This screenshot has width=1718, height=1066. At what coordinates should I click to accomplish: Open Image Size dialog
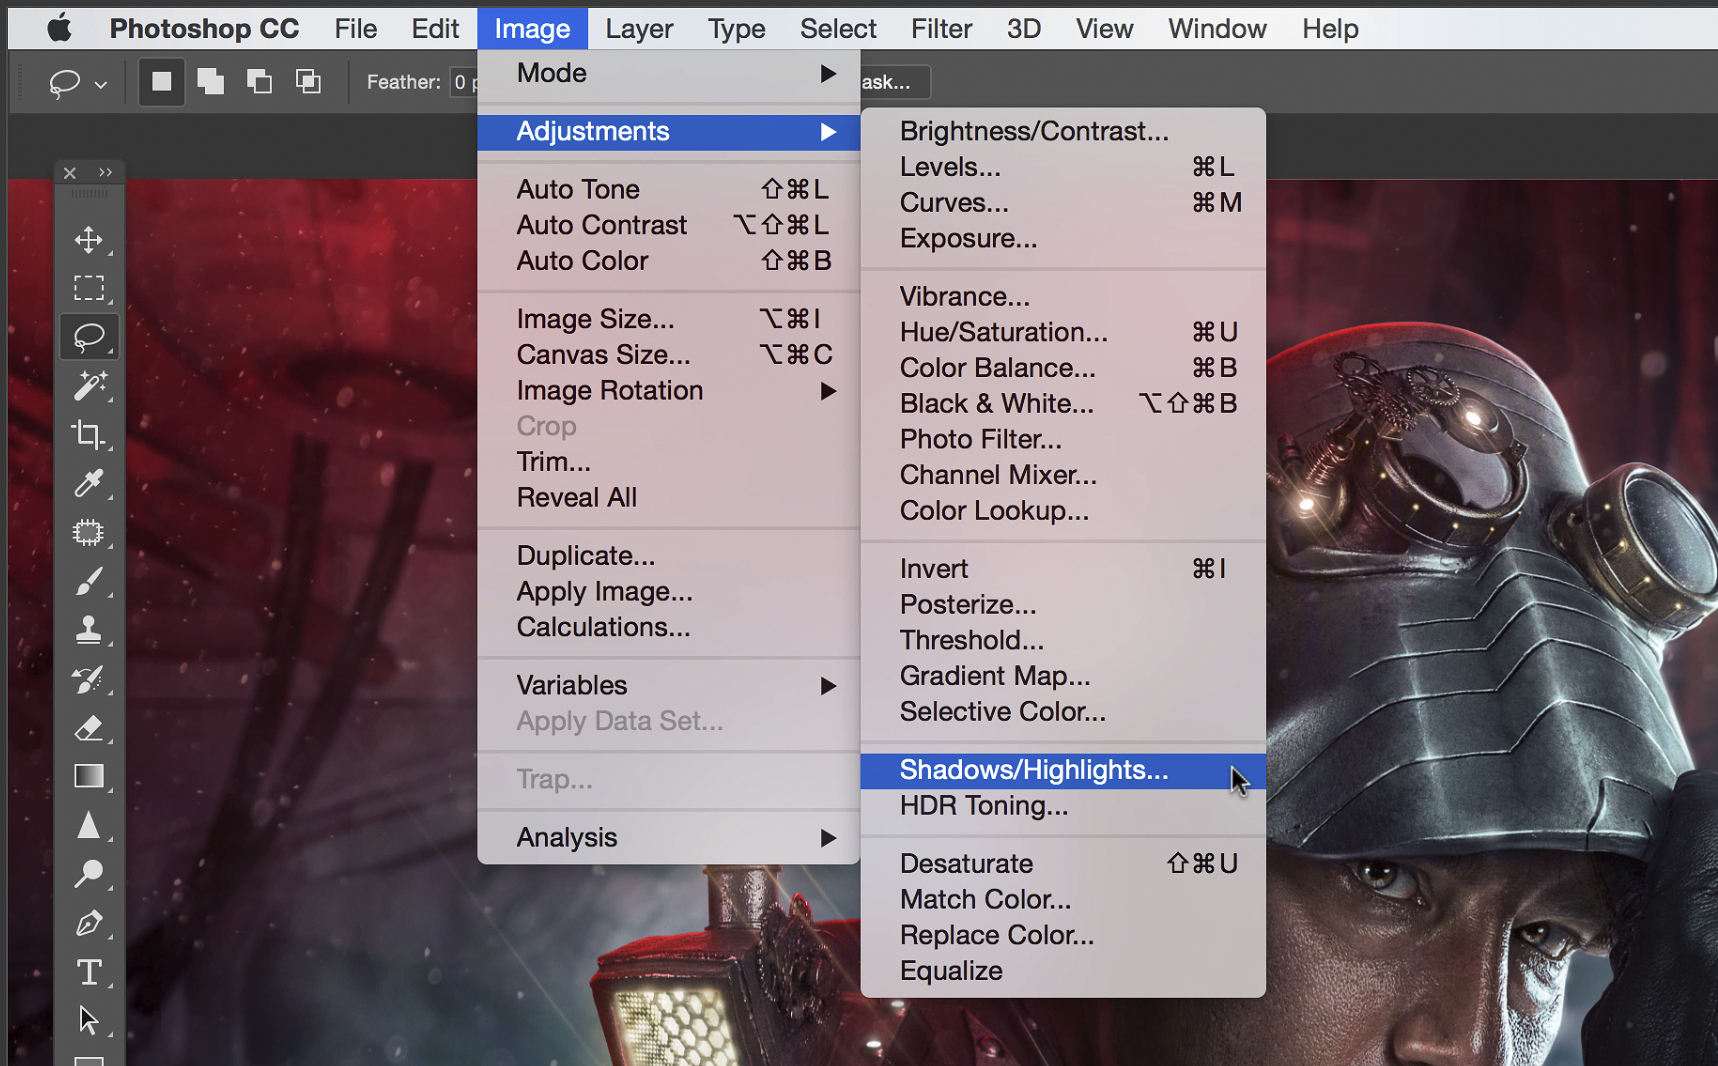click(x=668, y=319)
